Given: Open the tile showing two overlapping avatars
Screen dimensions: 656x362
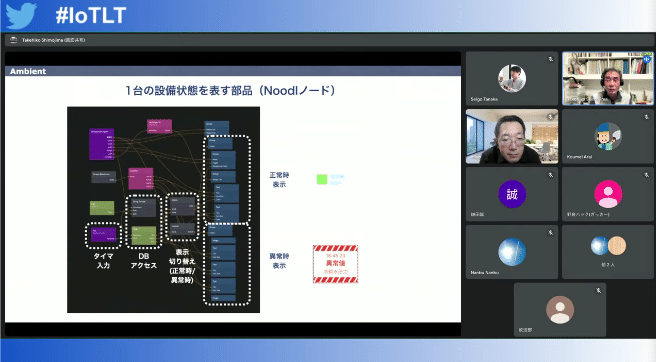Looking at the screenshot, I should coord(607,252).
